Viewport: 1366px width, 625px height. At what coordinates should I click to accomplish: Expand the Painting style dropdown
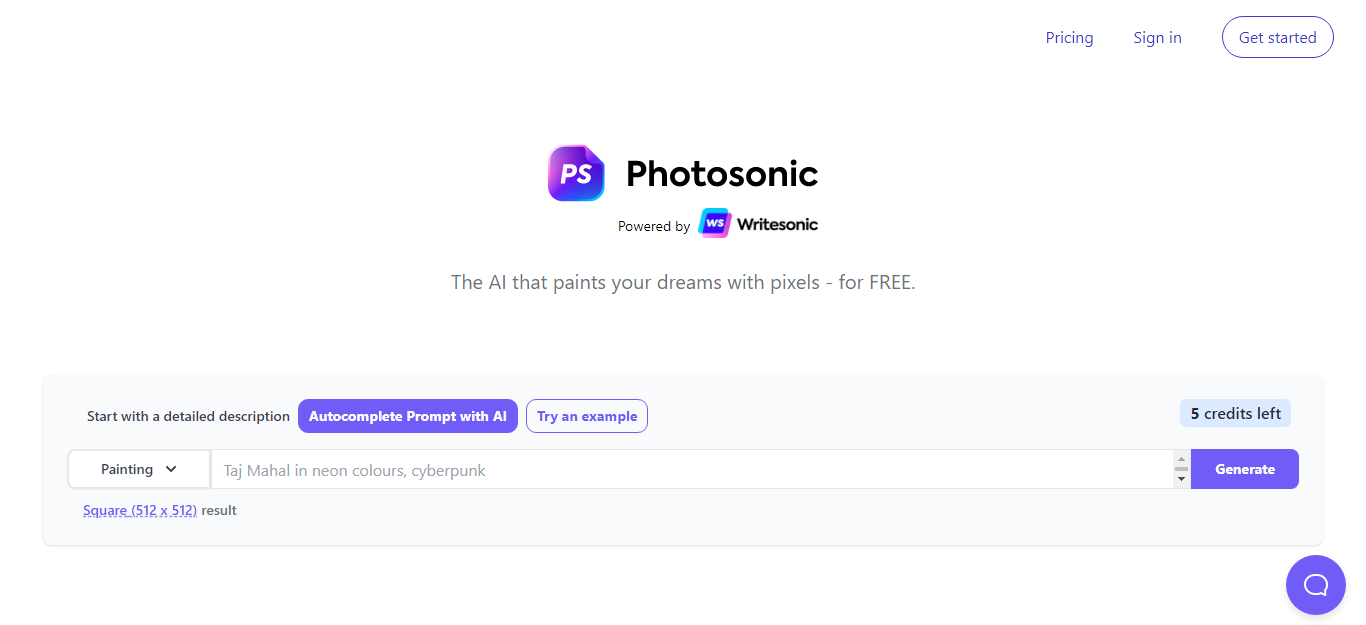(x=138, y=468)
